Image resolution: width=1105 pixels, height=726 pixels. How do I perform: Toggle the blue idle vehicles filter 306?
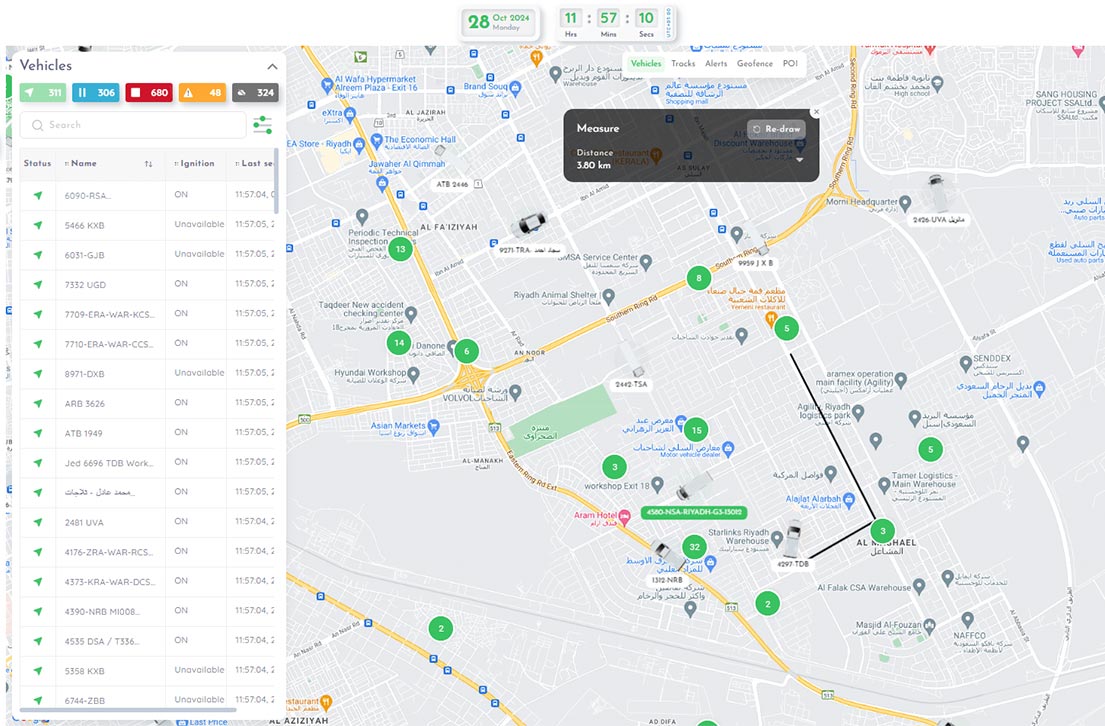tap(96, 93)
